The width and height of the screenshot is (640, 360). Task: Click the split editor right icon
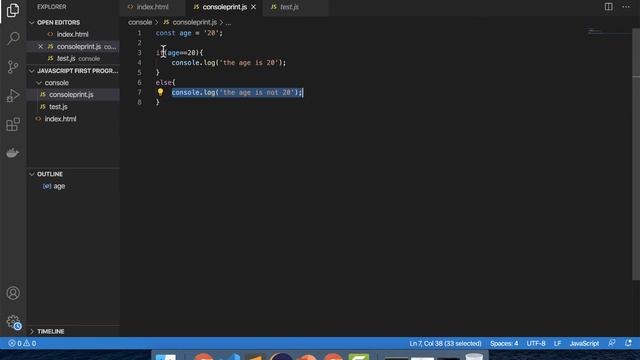click(x=609, y=7)
